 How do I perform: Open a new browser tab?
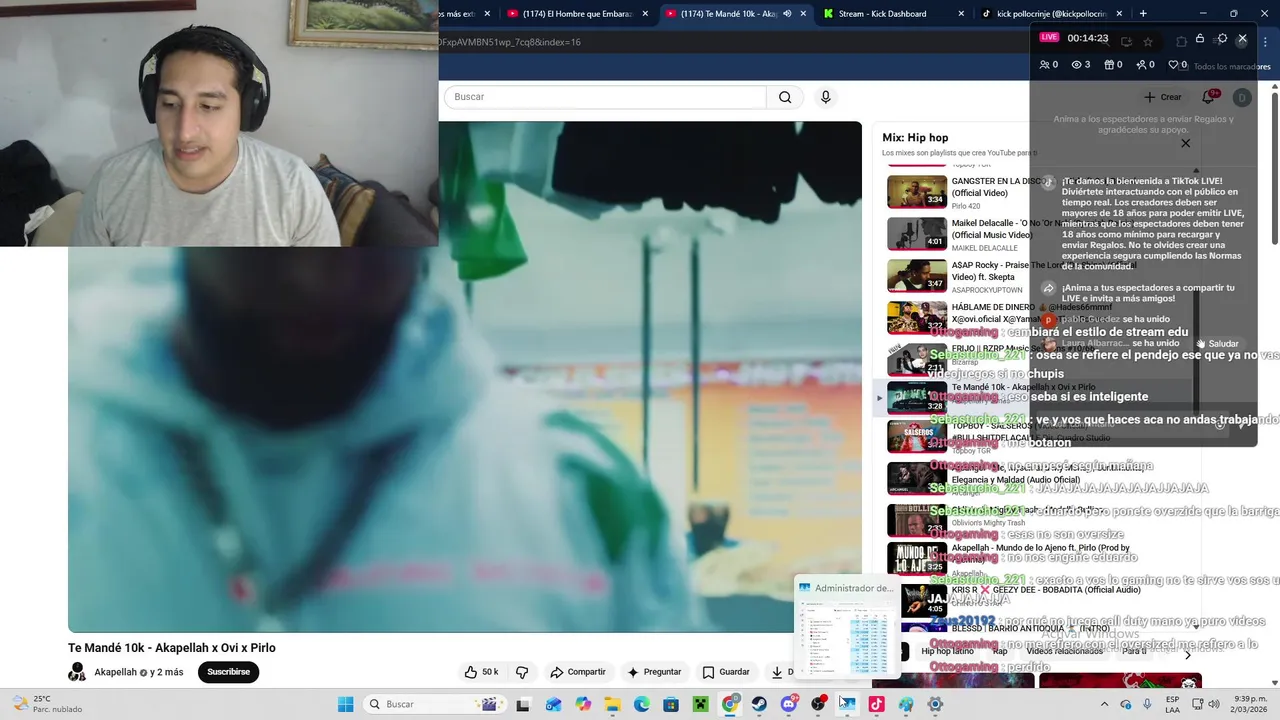(1143, 14)
